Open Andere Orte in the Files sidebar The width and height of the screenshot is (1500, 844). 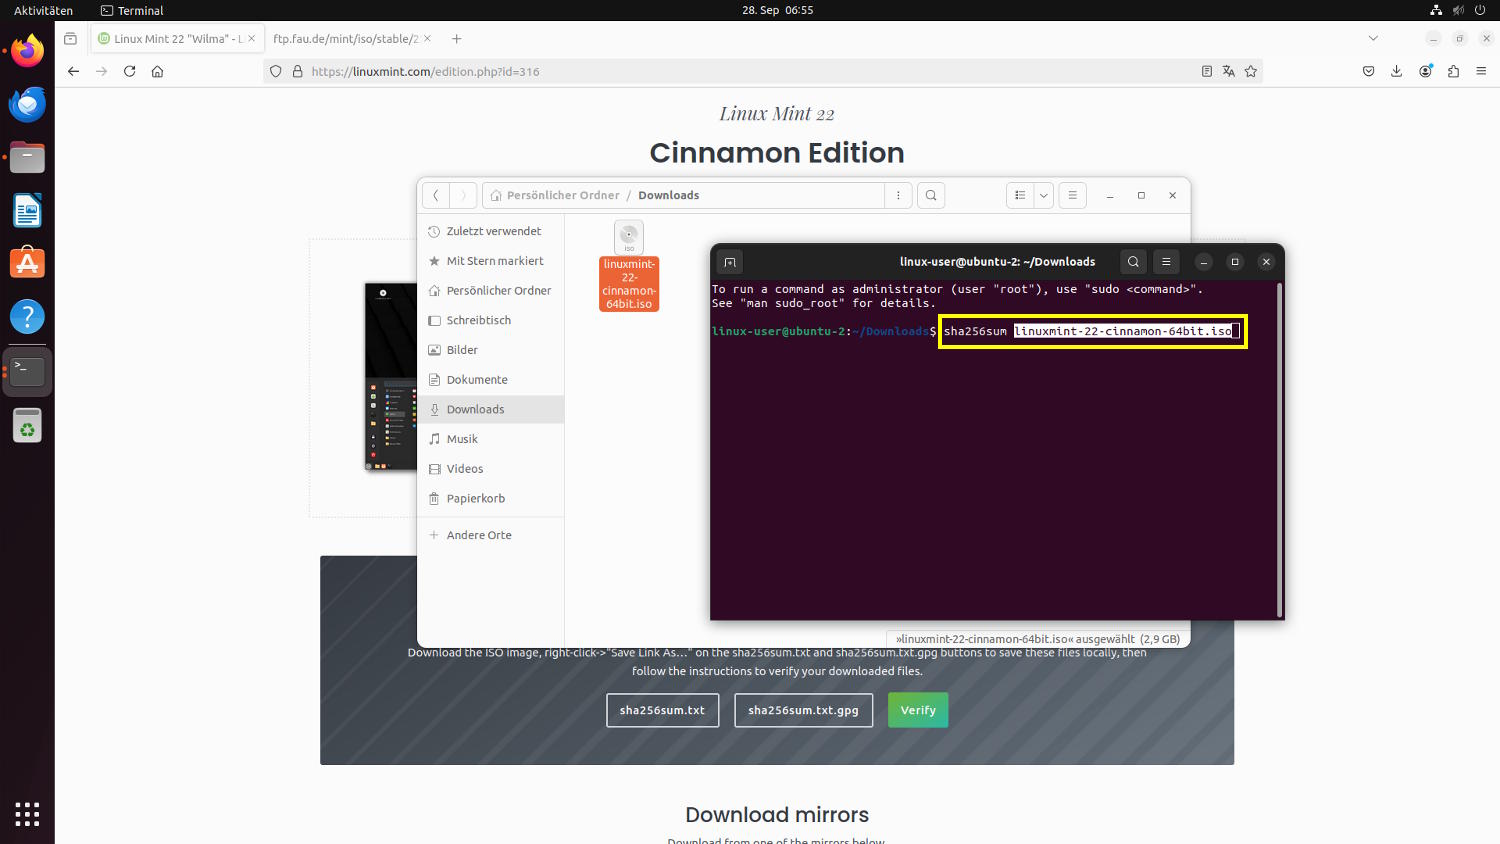point(491,535)
